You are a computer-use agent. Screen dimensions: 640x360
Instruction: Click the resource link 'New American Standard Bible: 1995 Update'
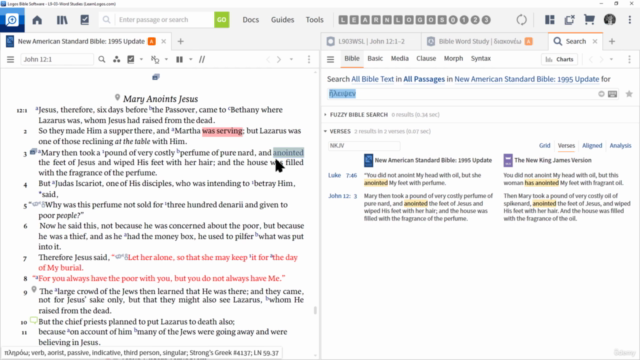527,79
